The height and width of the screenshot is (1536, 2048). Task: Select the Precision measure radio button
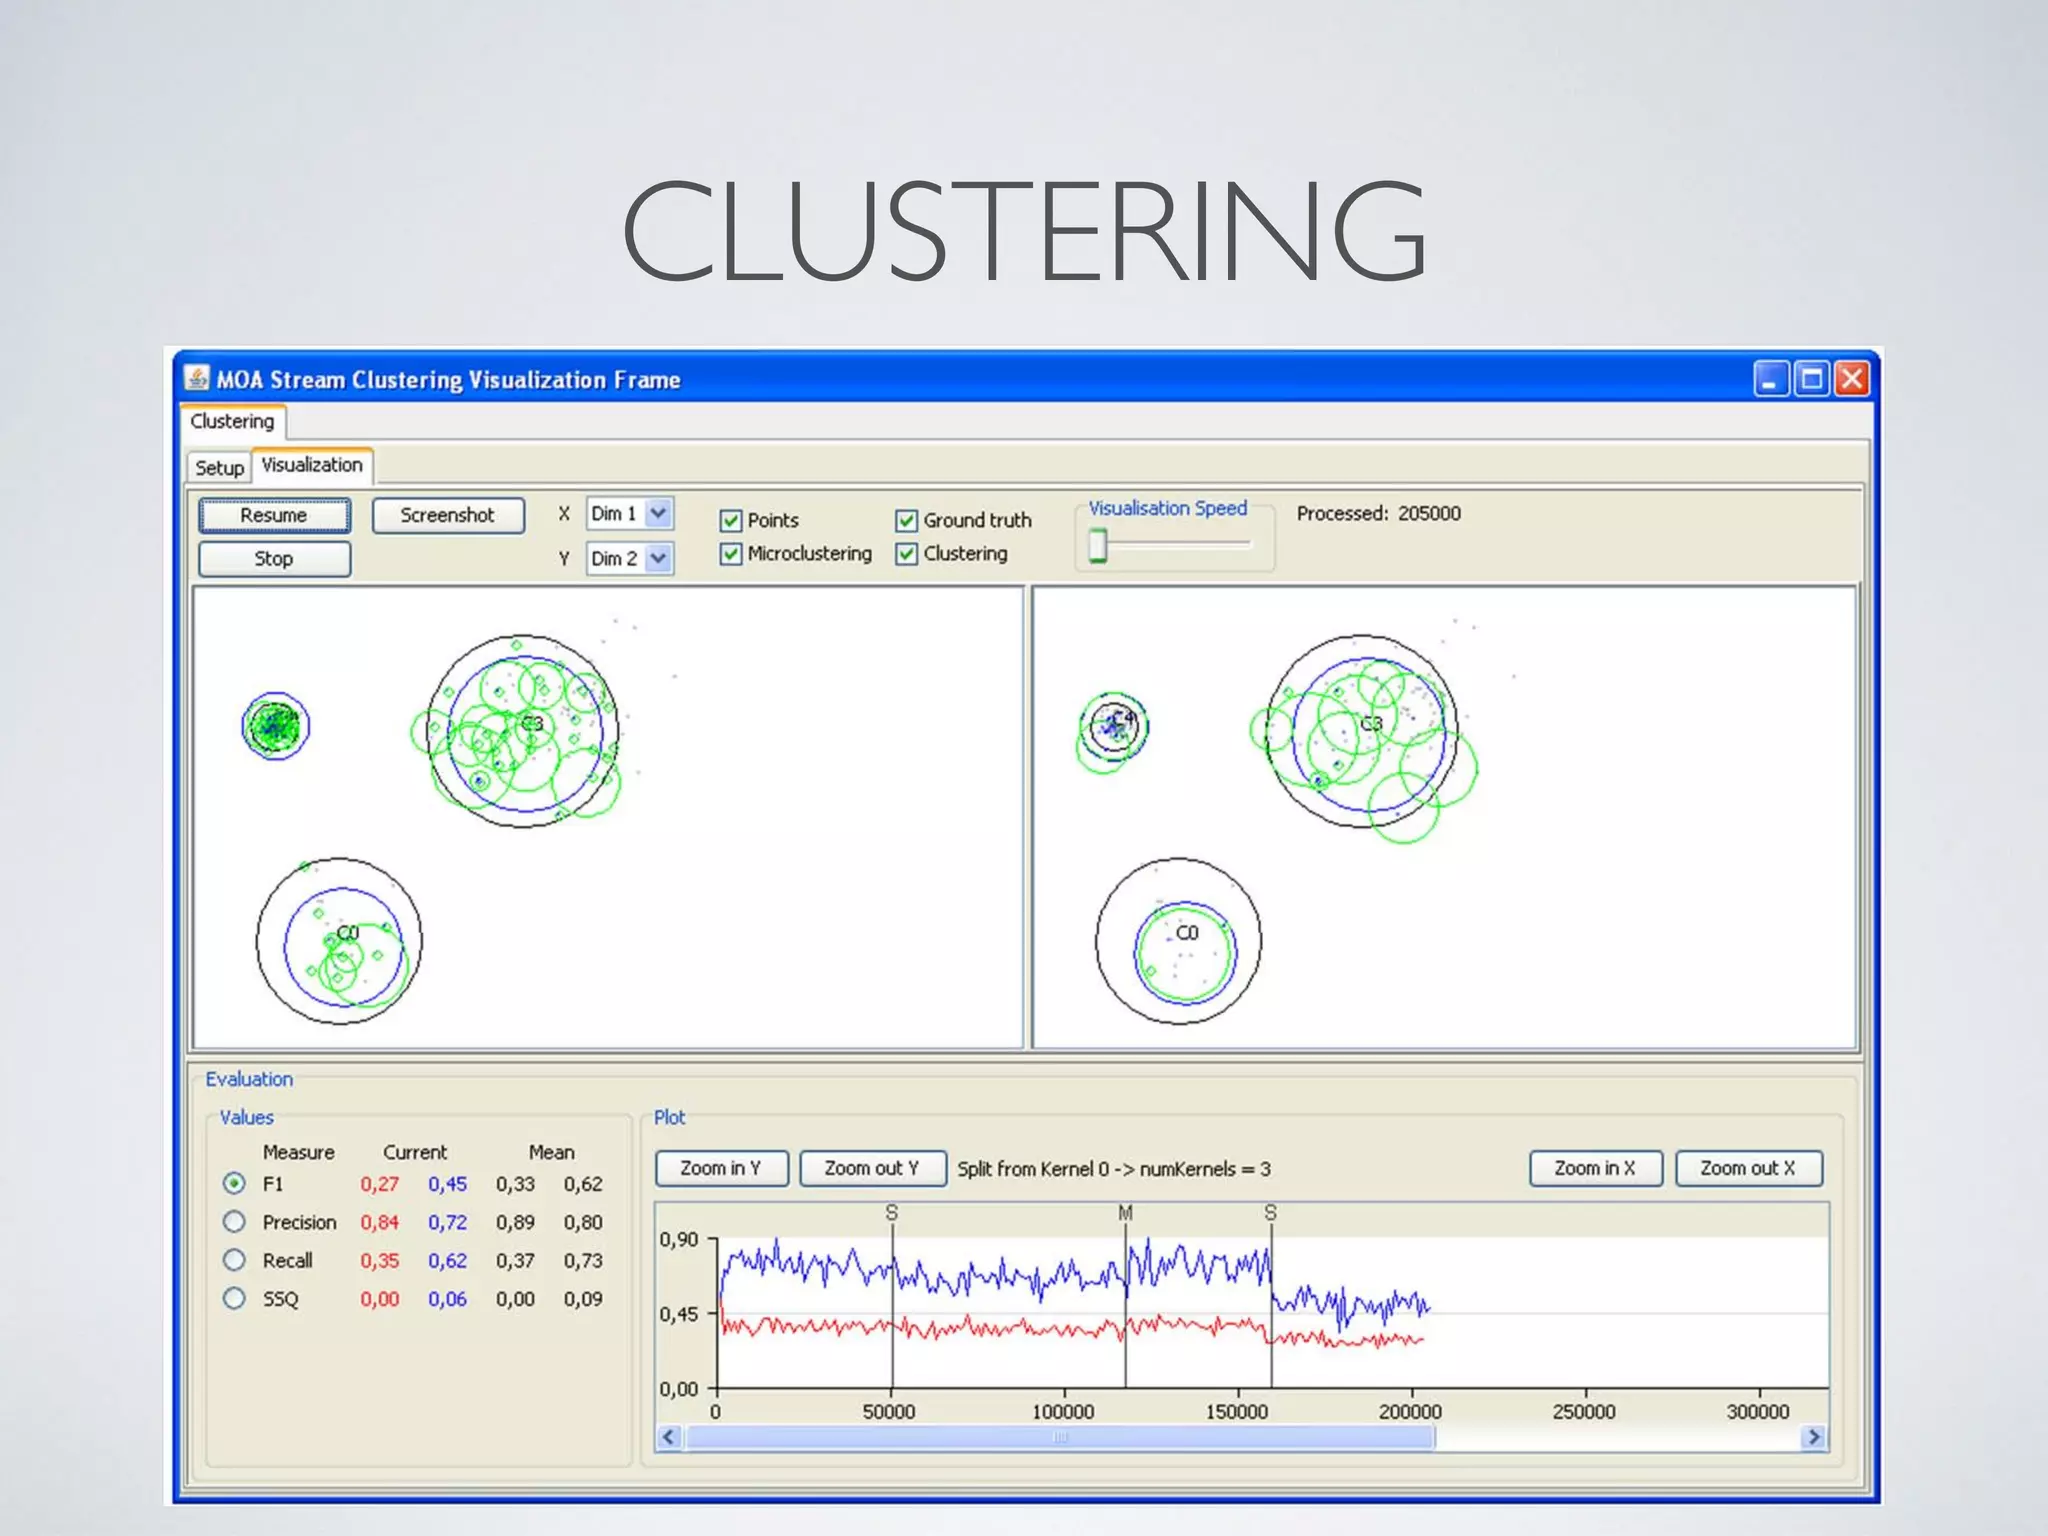point(234,1221)
